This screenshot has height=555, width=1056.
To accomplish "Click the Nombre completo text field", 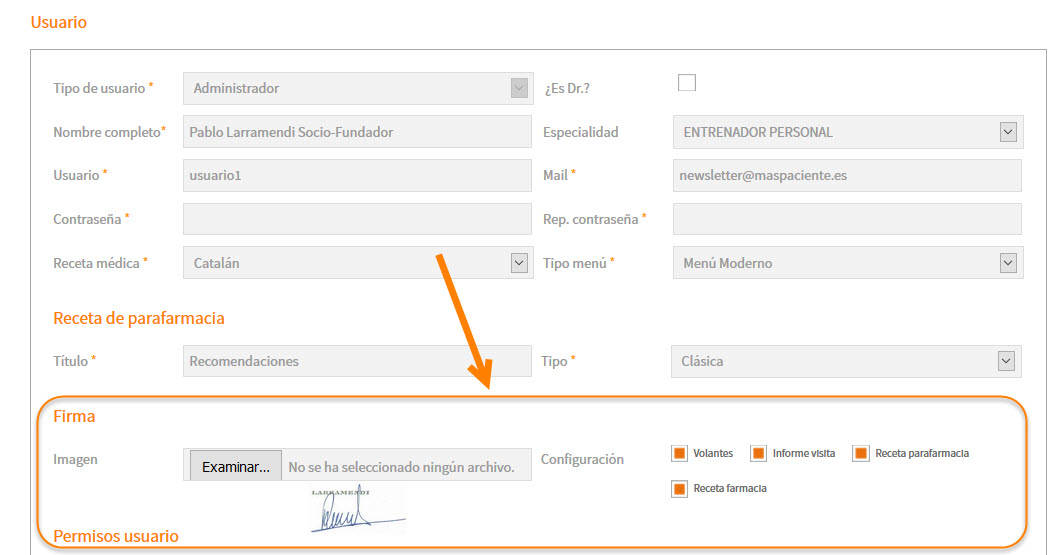I will coord(357,132).
